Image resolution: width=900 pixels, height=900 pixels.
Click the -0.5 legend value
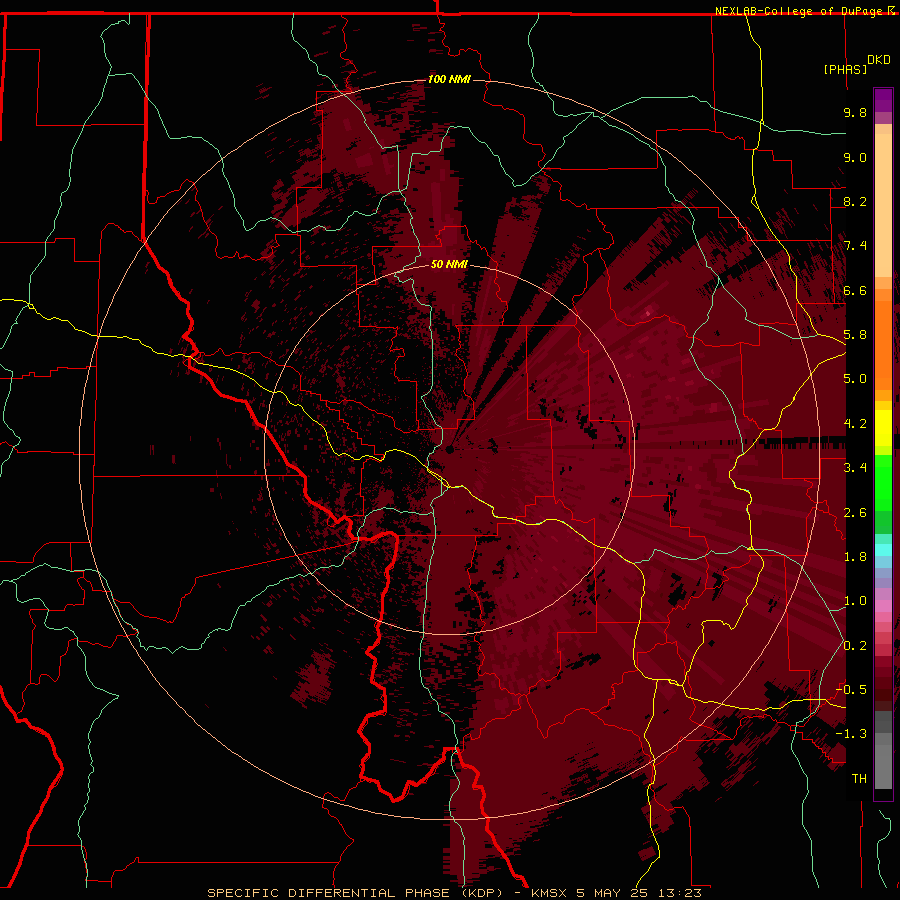pos(851,690)
